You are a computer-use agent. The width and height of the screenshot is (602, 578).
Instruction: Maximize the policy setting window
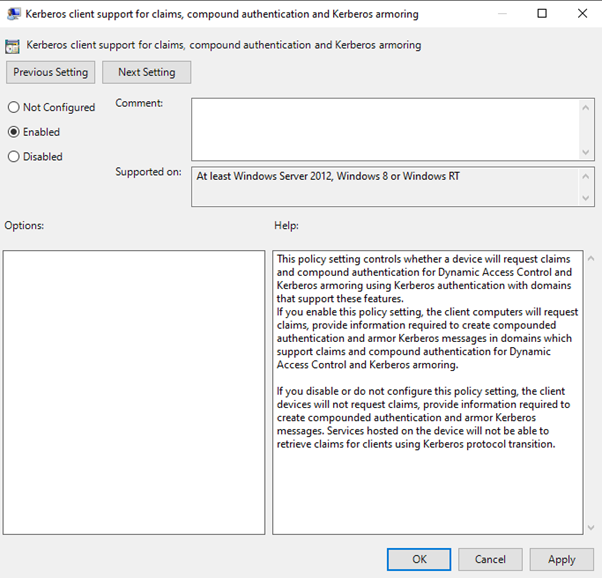[542, 13]
